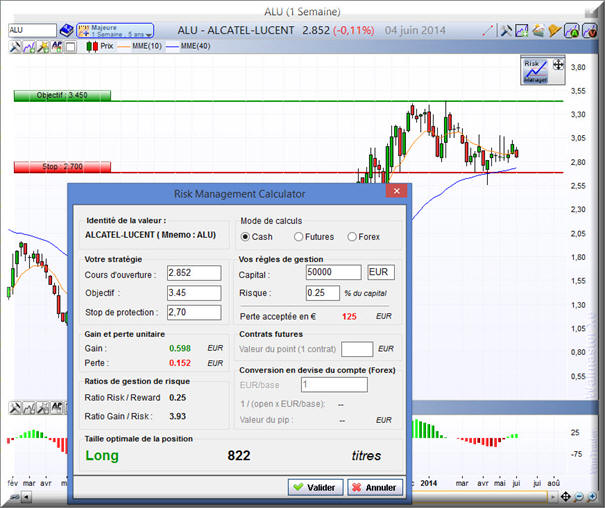Click the EUR/base conversion field
Image resolution: width=605 pixels, height=508 pixels.
coord(334,385)
